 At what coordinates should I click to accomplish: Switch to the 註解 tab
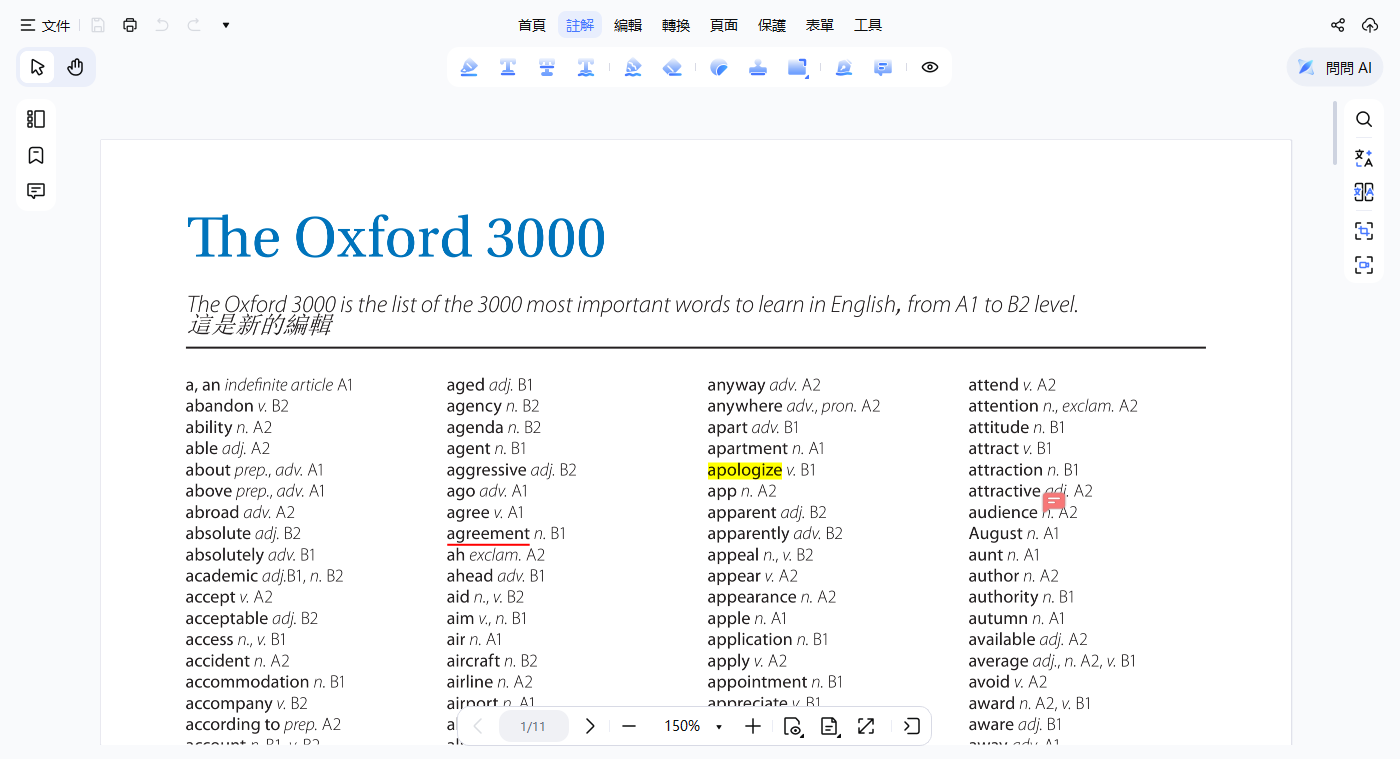580,25
